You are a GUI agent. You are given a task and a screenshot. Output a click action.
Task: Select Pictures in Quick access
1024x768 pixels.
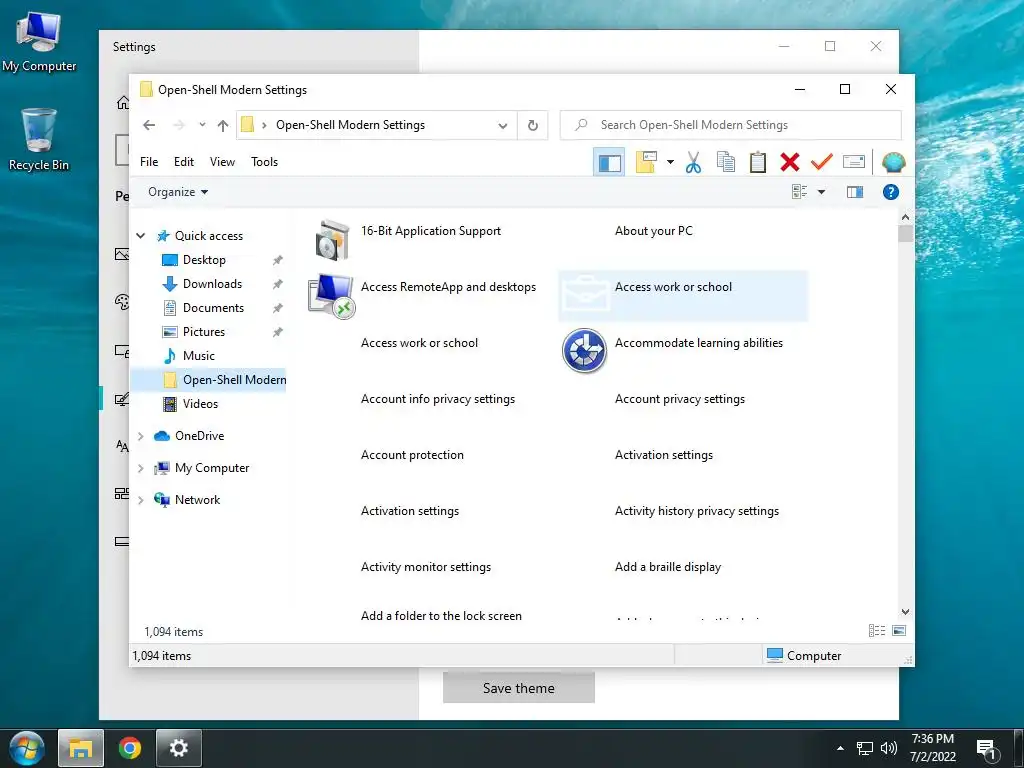point(204,332)
